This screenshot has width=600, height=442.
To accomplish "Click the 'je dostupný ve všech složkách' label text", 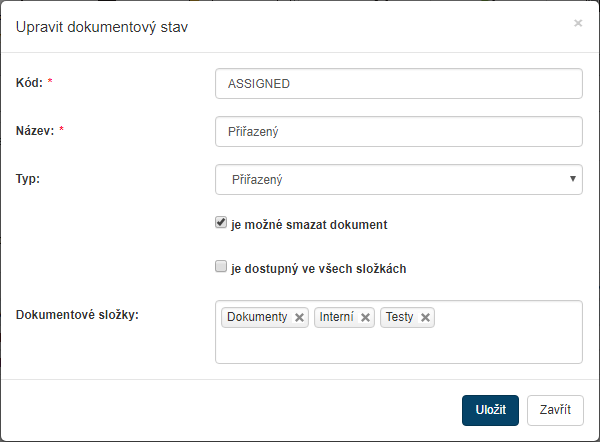I will click(318, 269).
